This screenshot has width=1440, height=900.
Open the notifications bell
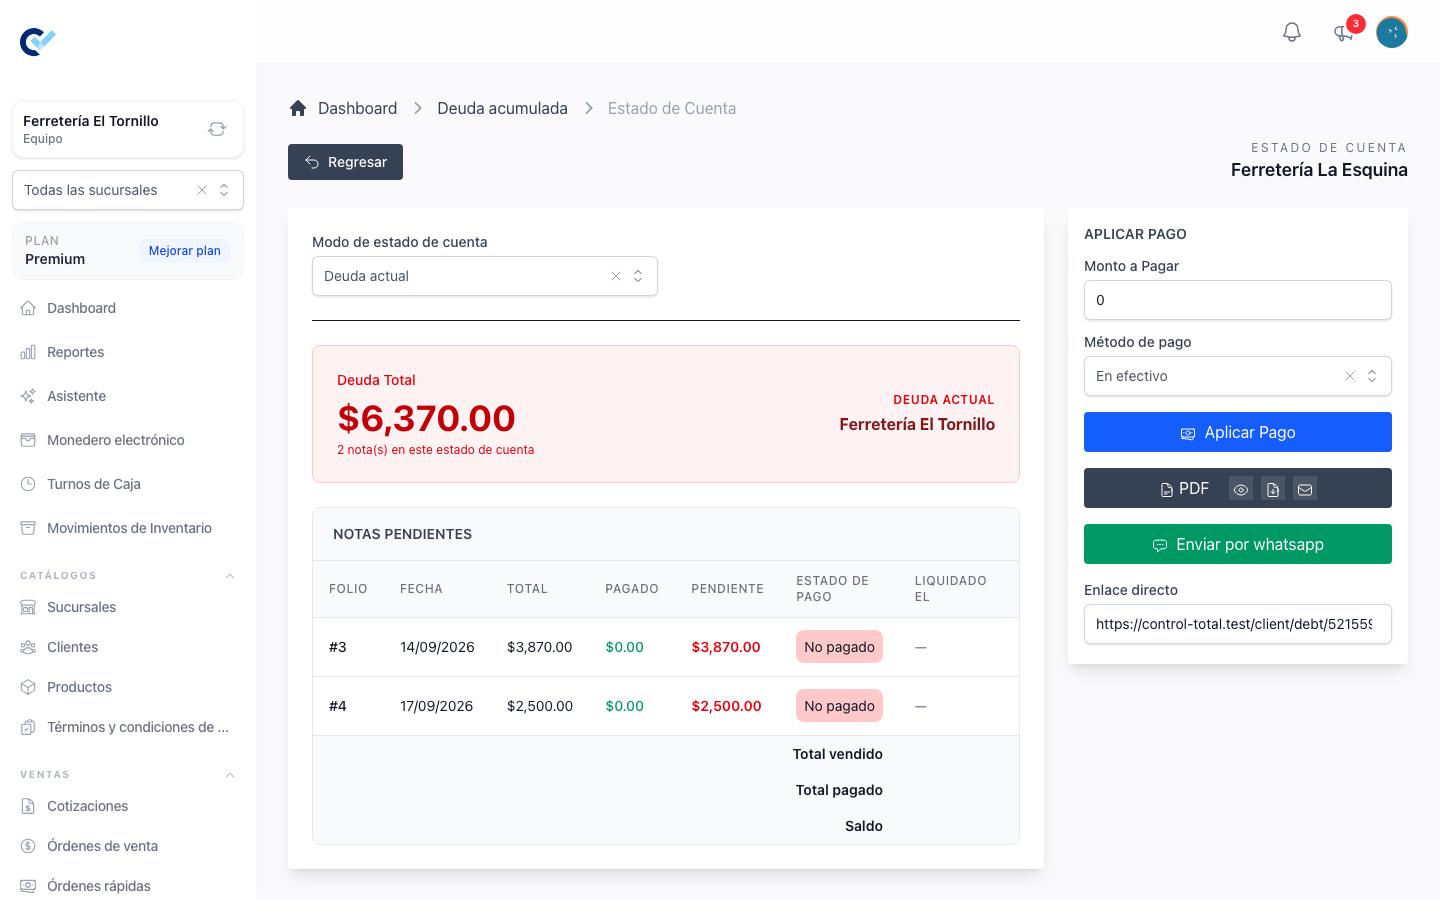point(1292,32)
